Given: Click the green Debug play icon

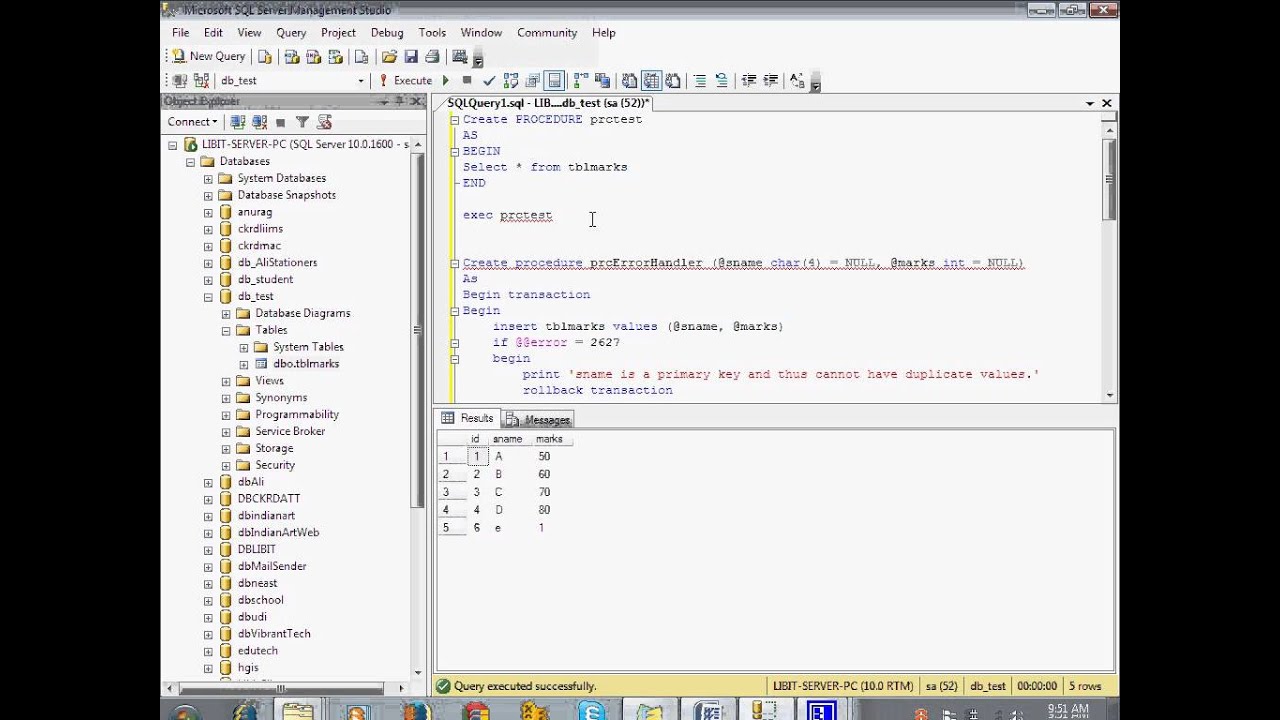Looking at the screenshot, I should (446, 80).
